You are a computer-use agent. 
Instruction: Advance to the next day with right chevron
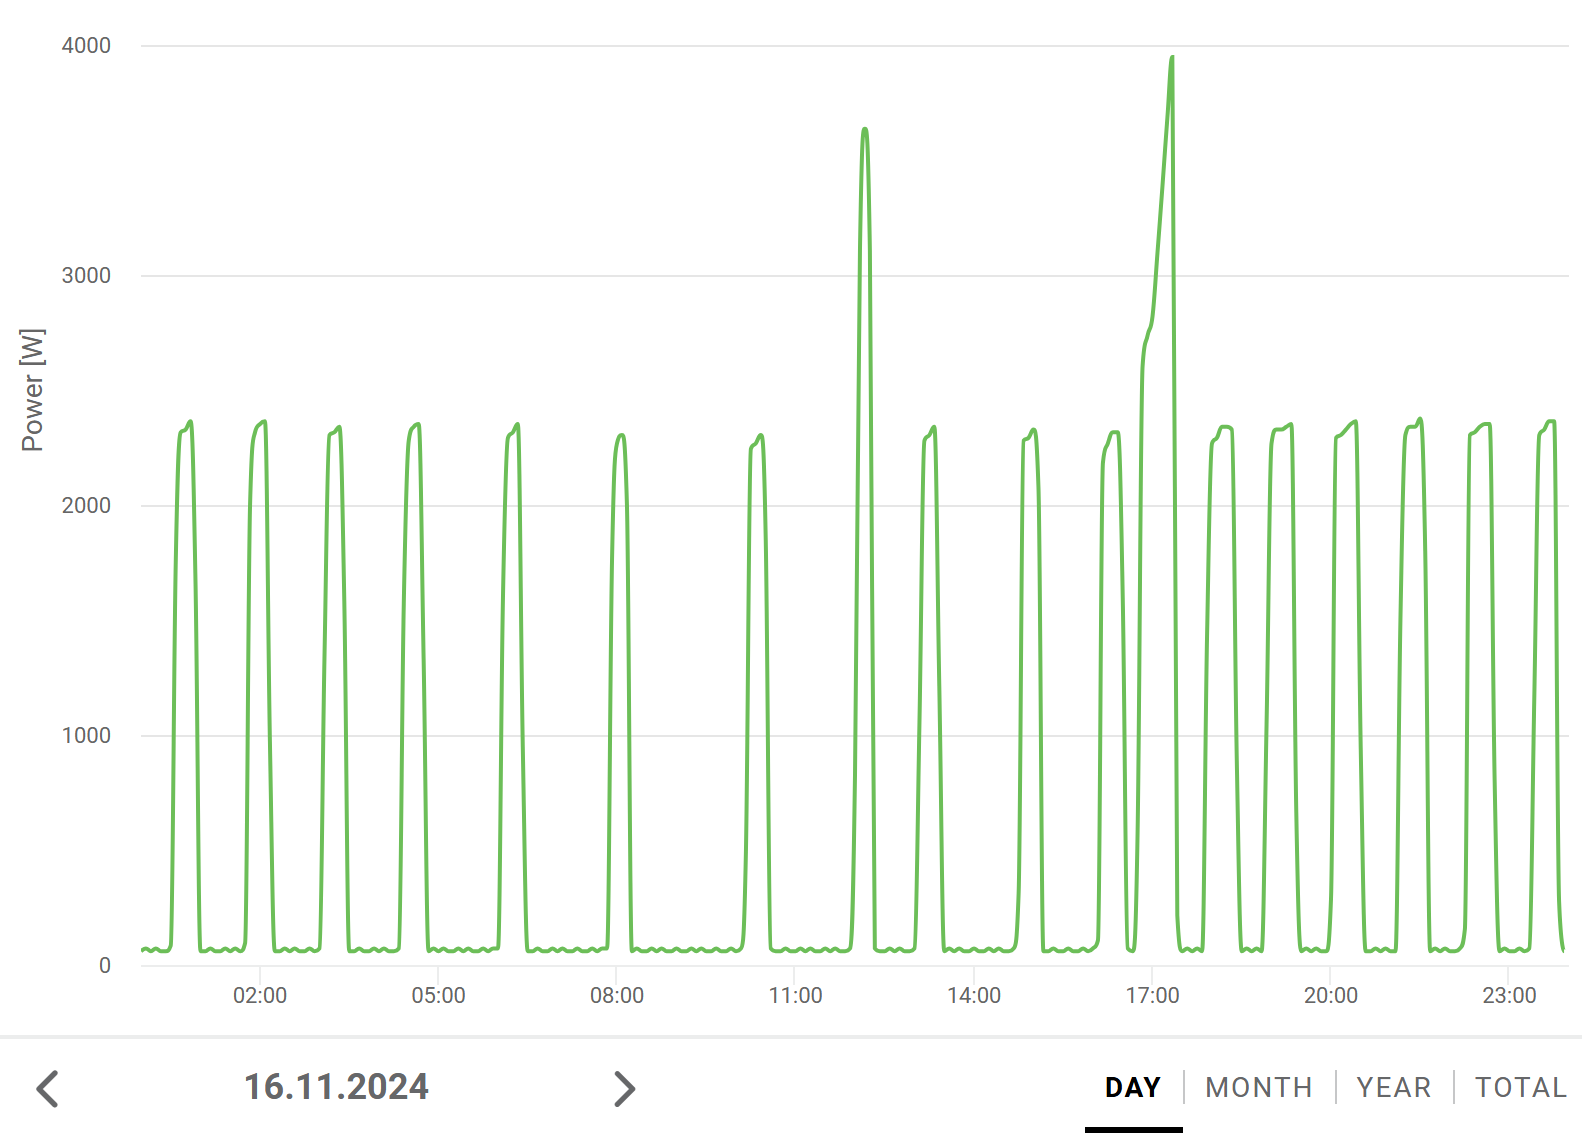click(624, 1088)
